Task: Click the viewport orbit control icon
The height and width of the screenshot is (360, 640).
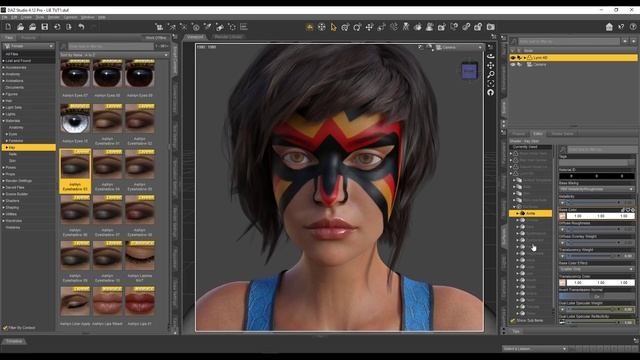Action: 491,56
